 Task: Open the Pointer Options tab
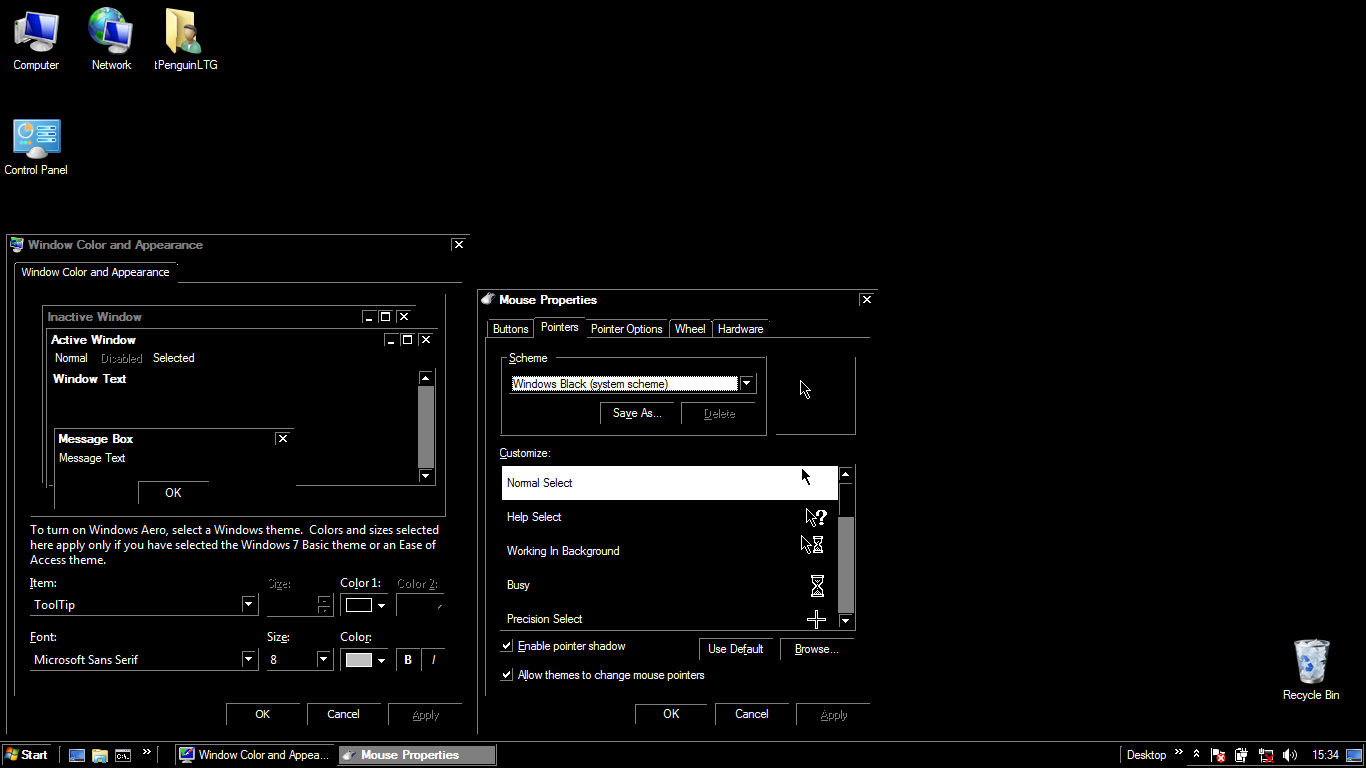pyautogui.click(x=626, y=329)
